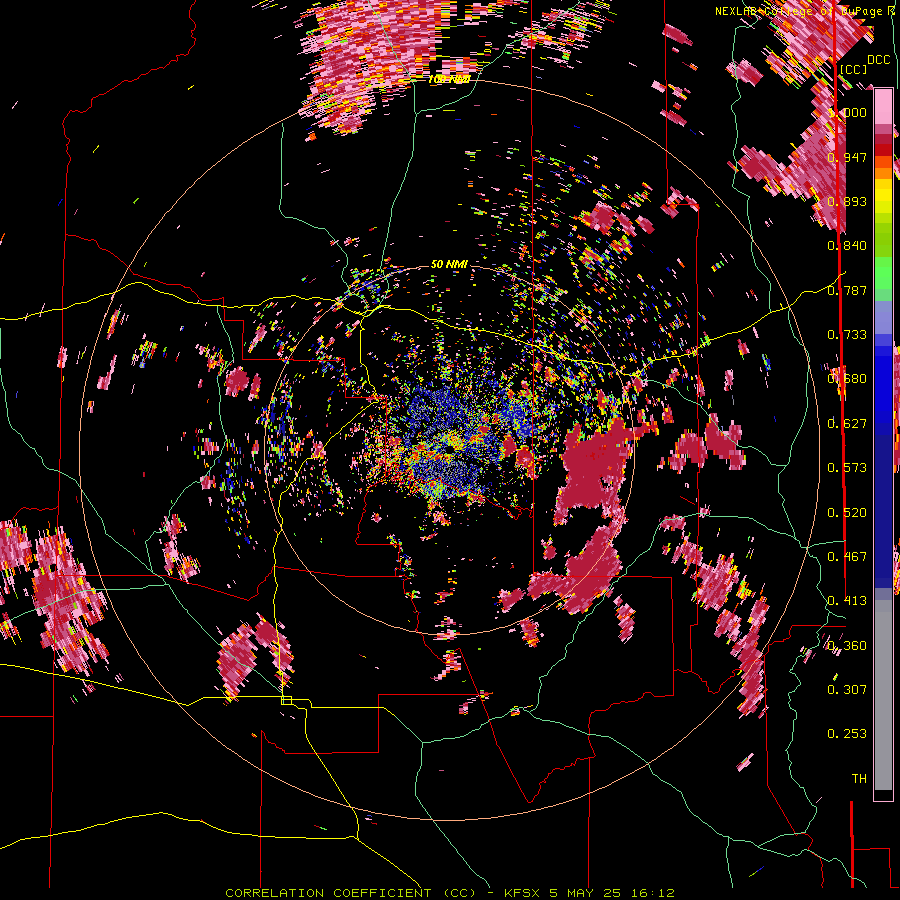Click the bright green segment of the color bar
The image size is (900, 900).
point(883,273)
